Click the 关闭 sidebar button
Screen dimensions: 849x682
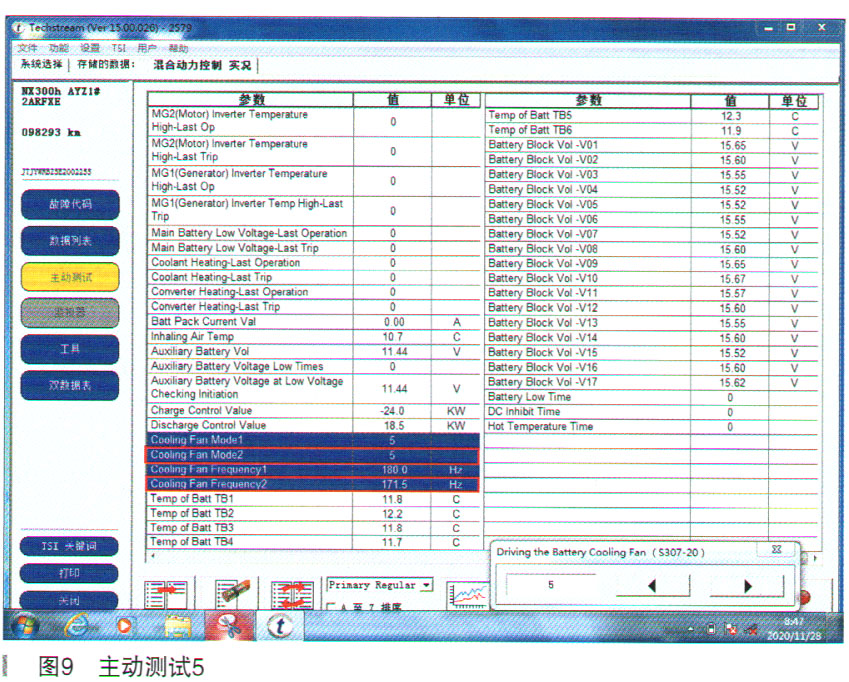tap(69, 600)
